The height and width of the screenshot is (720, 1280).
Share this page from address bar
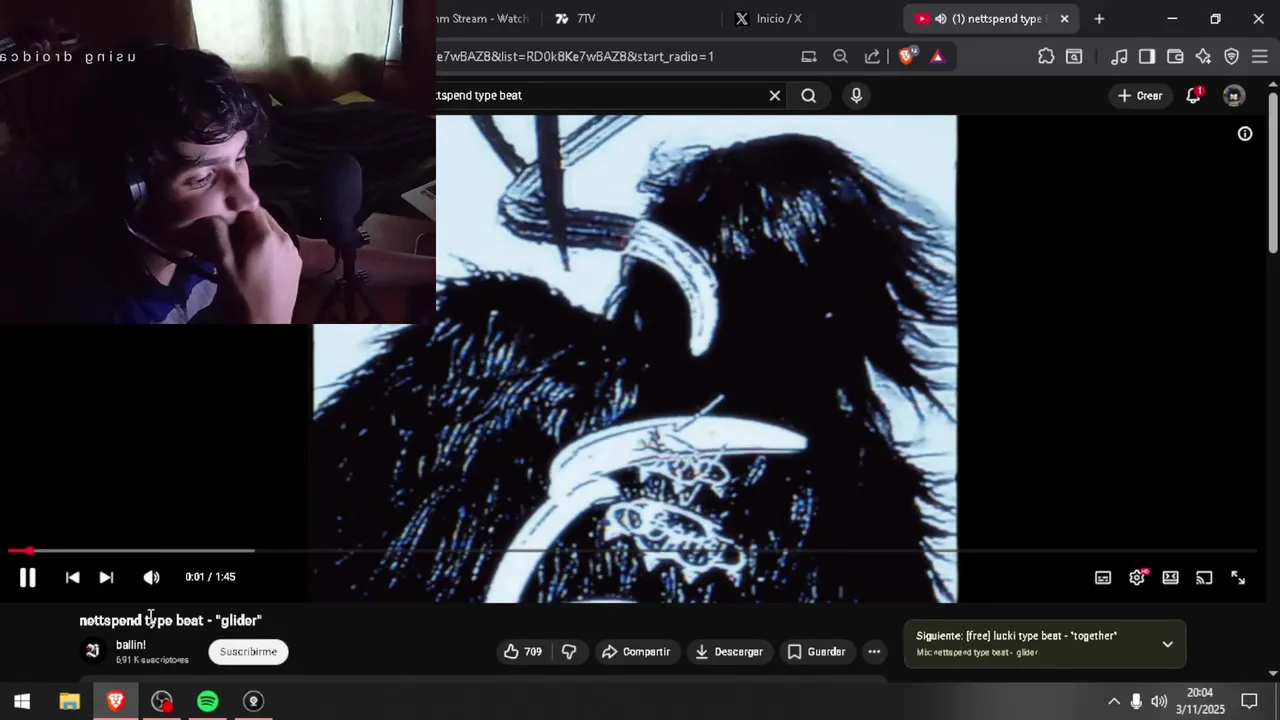coord(872,57)
